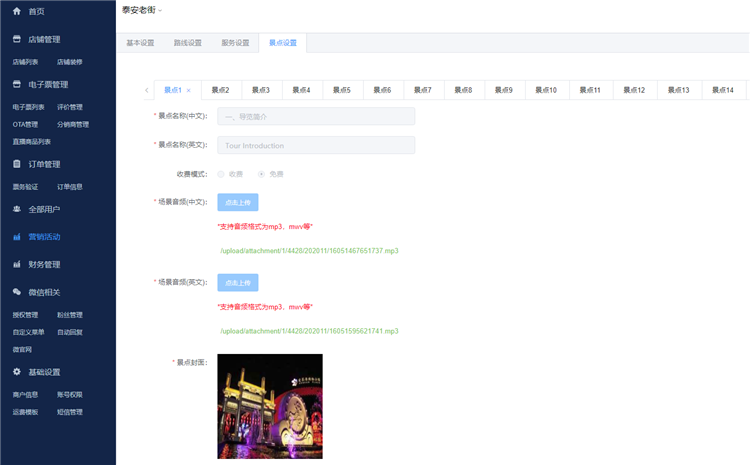The image size is (750, 465).
Task: Open 授权管理 in the sidebar
Action: pyautogui.click(x=25, y=315)
